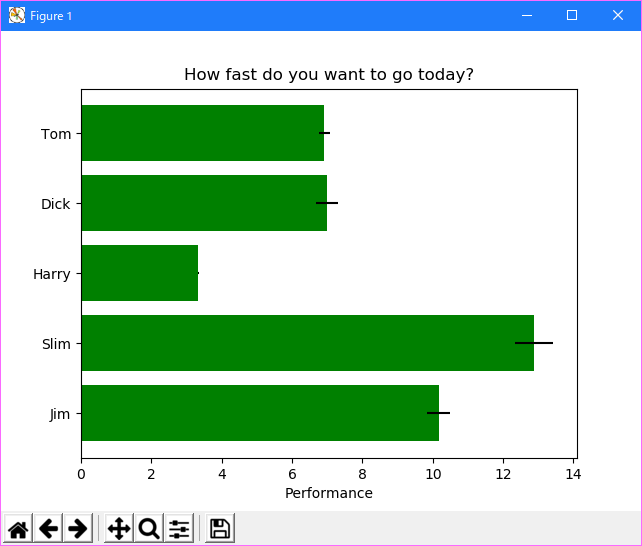Click the Home reset view icon
Image resolution: width=642 pixels, height=546 pixels.
point(18,528)
